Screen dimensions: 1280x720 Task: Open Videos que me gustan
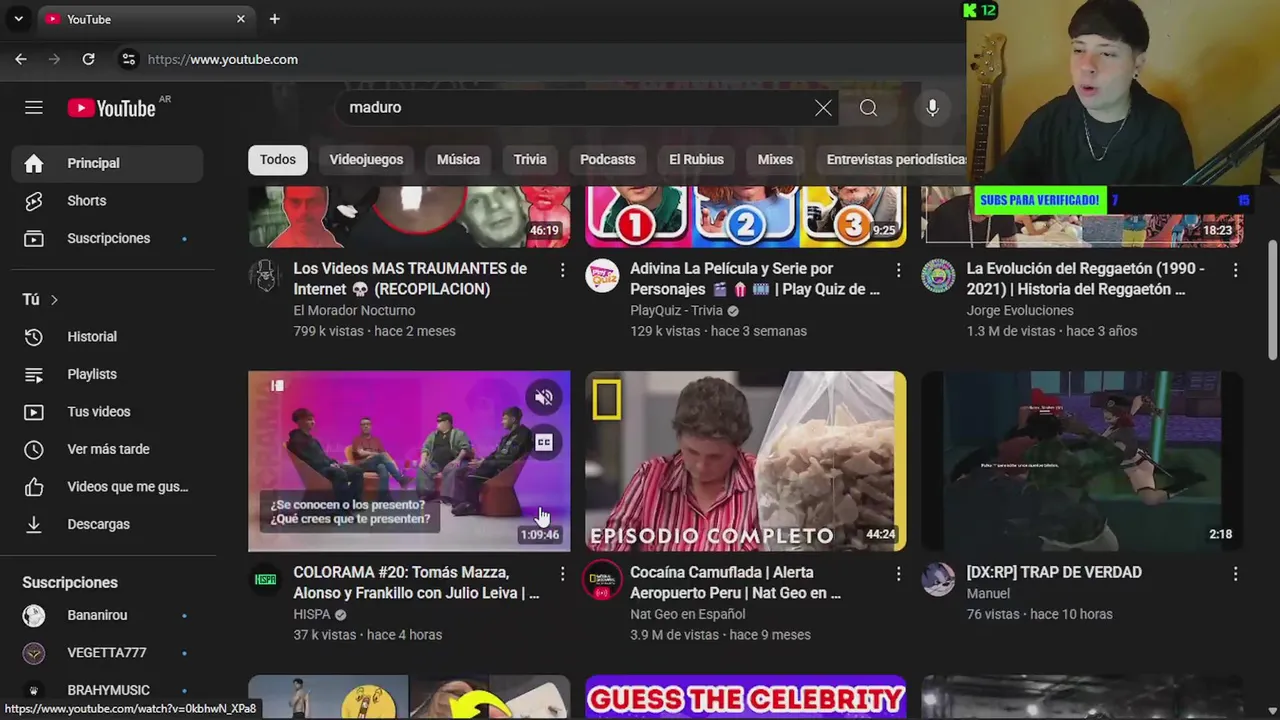coord(107,487)
